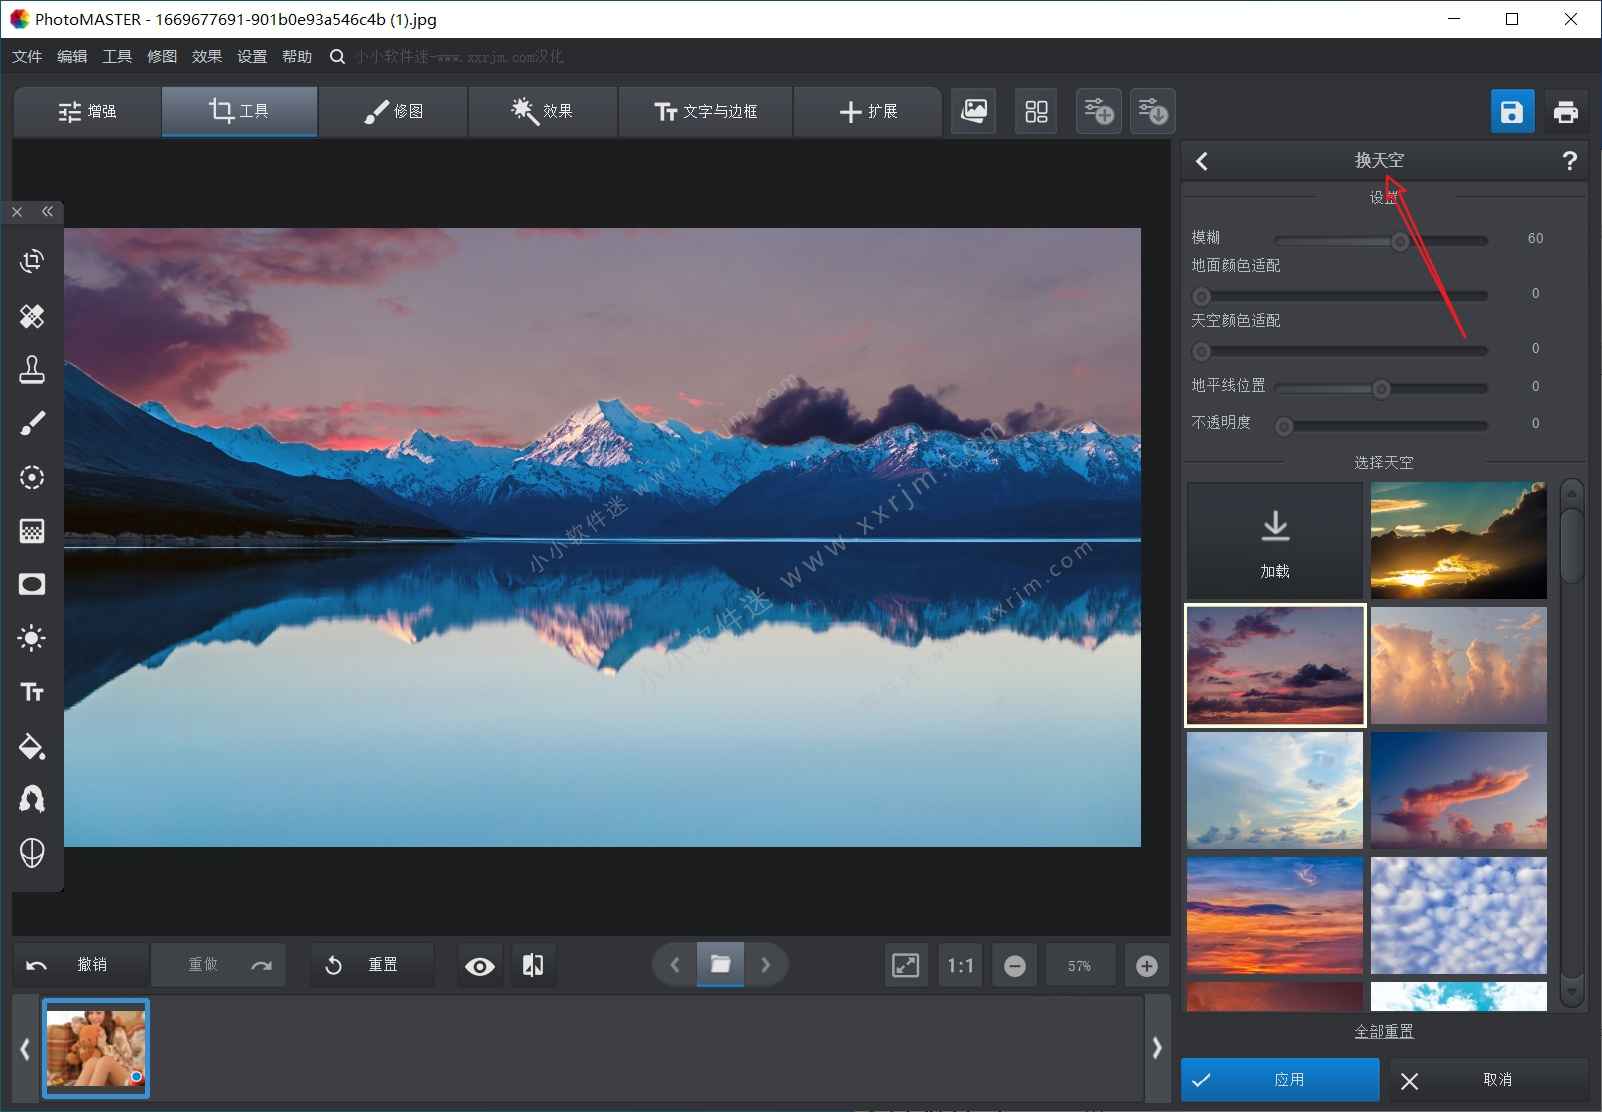This screenshot has height=1112, width=1602.
Task: Open the 编辑 menu
Action: click(72, 57)
